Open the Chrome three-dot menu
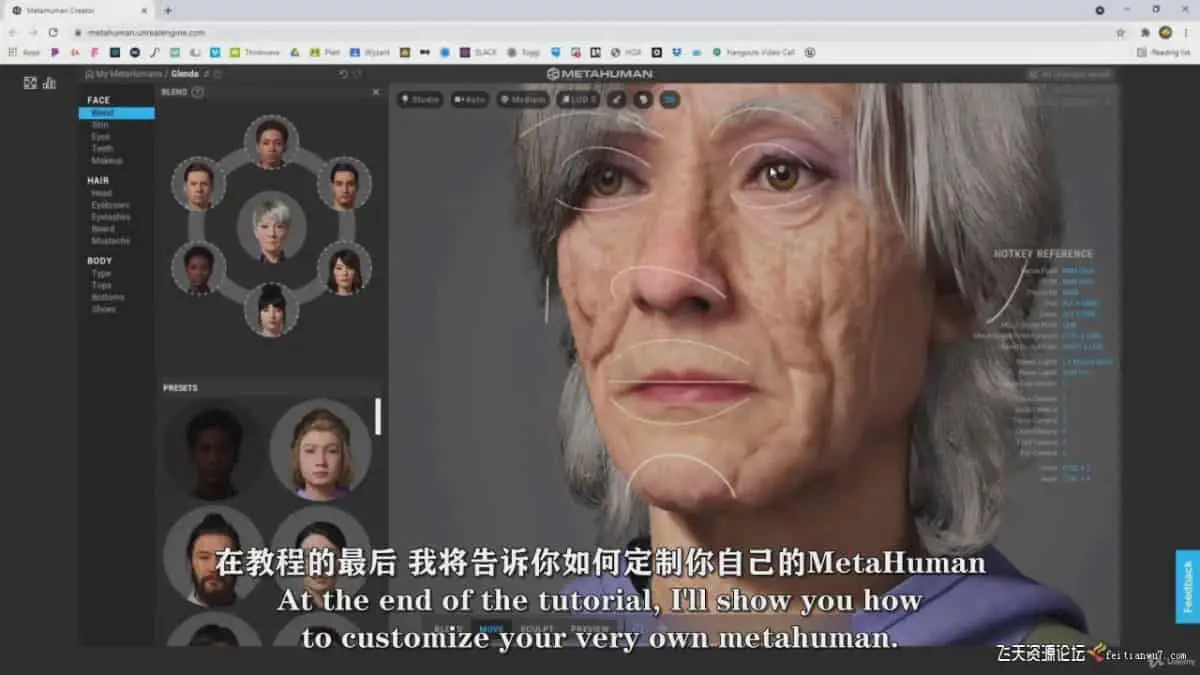This screenshot has width=1200, height=675. click(x=1186, y=32)
